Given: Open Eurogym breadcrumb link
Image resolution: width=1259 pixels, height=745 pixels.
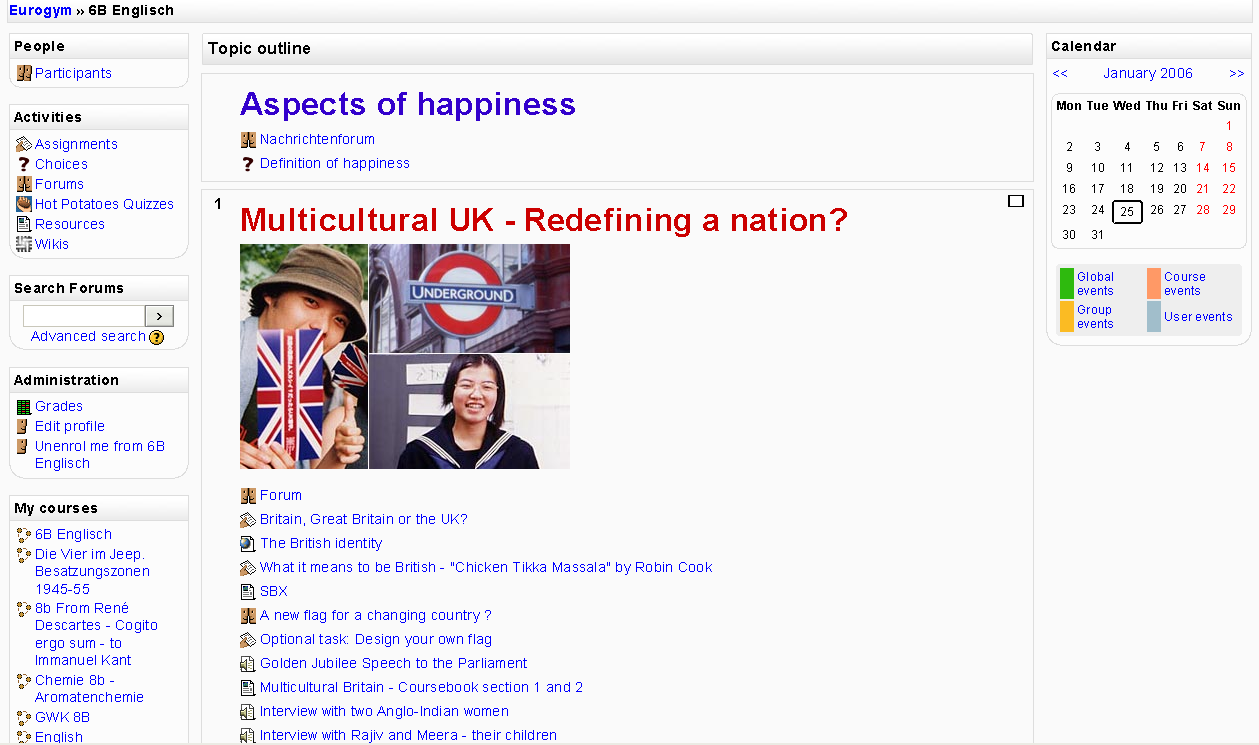Looking at the screenshot, I should (x=40, y=10).
